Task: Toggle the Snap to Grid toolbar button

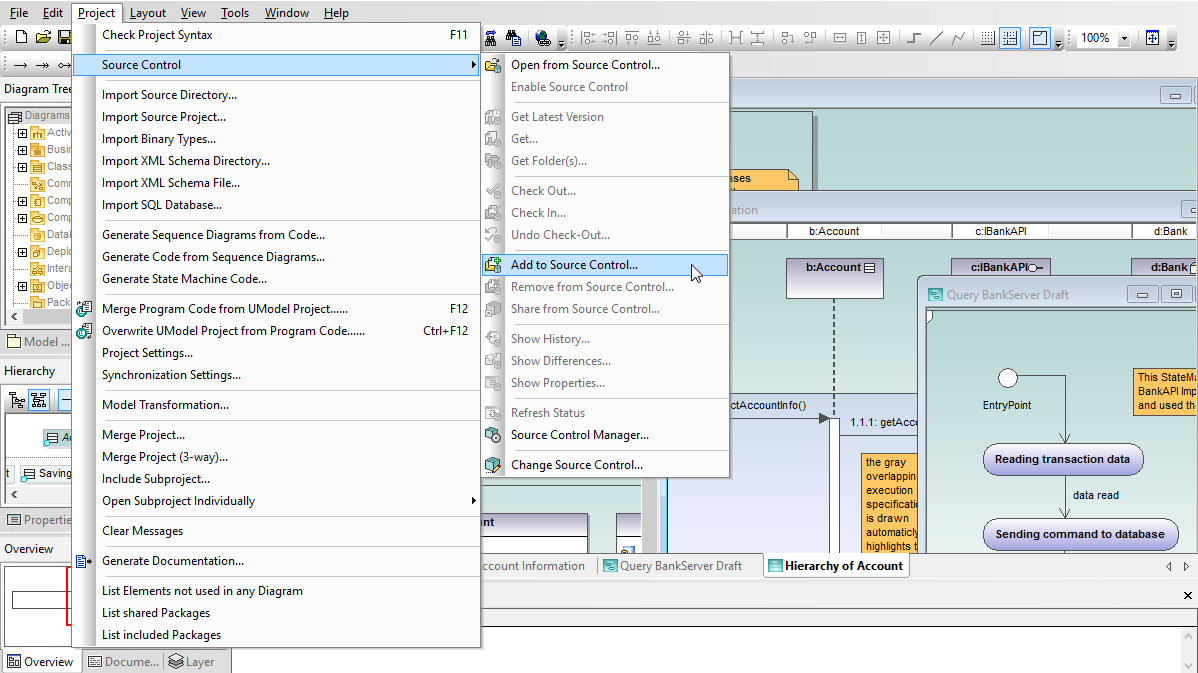Action: point(1010,37)
